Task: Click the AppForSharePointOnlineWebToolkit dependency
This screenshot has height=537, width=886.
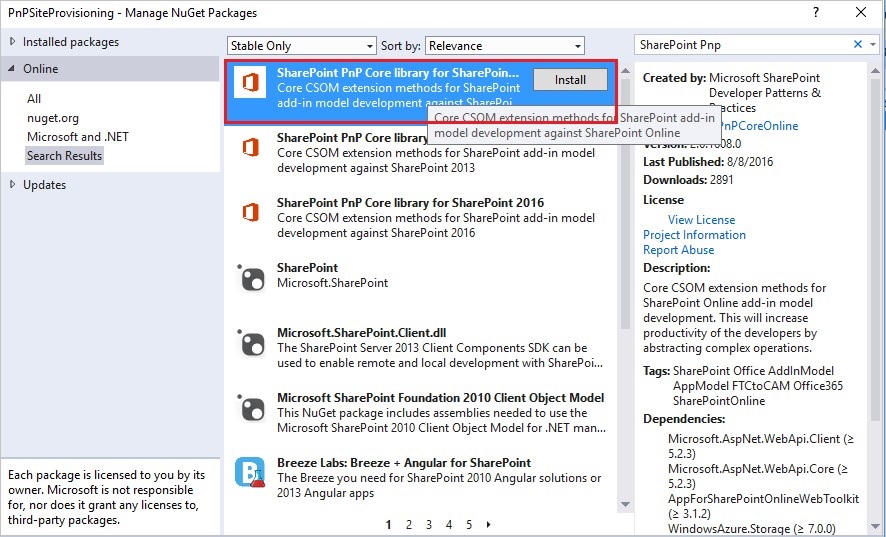Action: [763, 506]
